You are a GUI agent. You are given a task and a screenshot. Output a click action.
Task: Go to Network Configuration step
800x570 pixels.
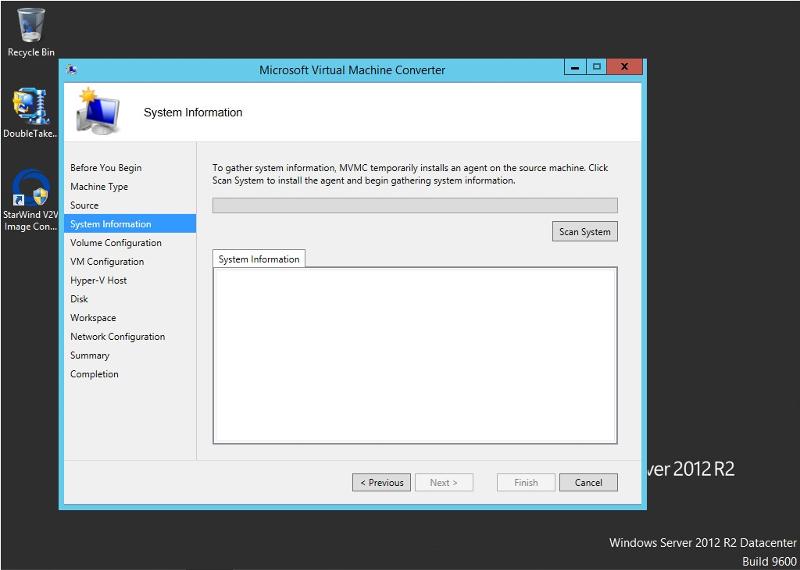coord(117,337)
